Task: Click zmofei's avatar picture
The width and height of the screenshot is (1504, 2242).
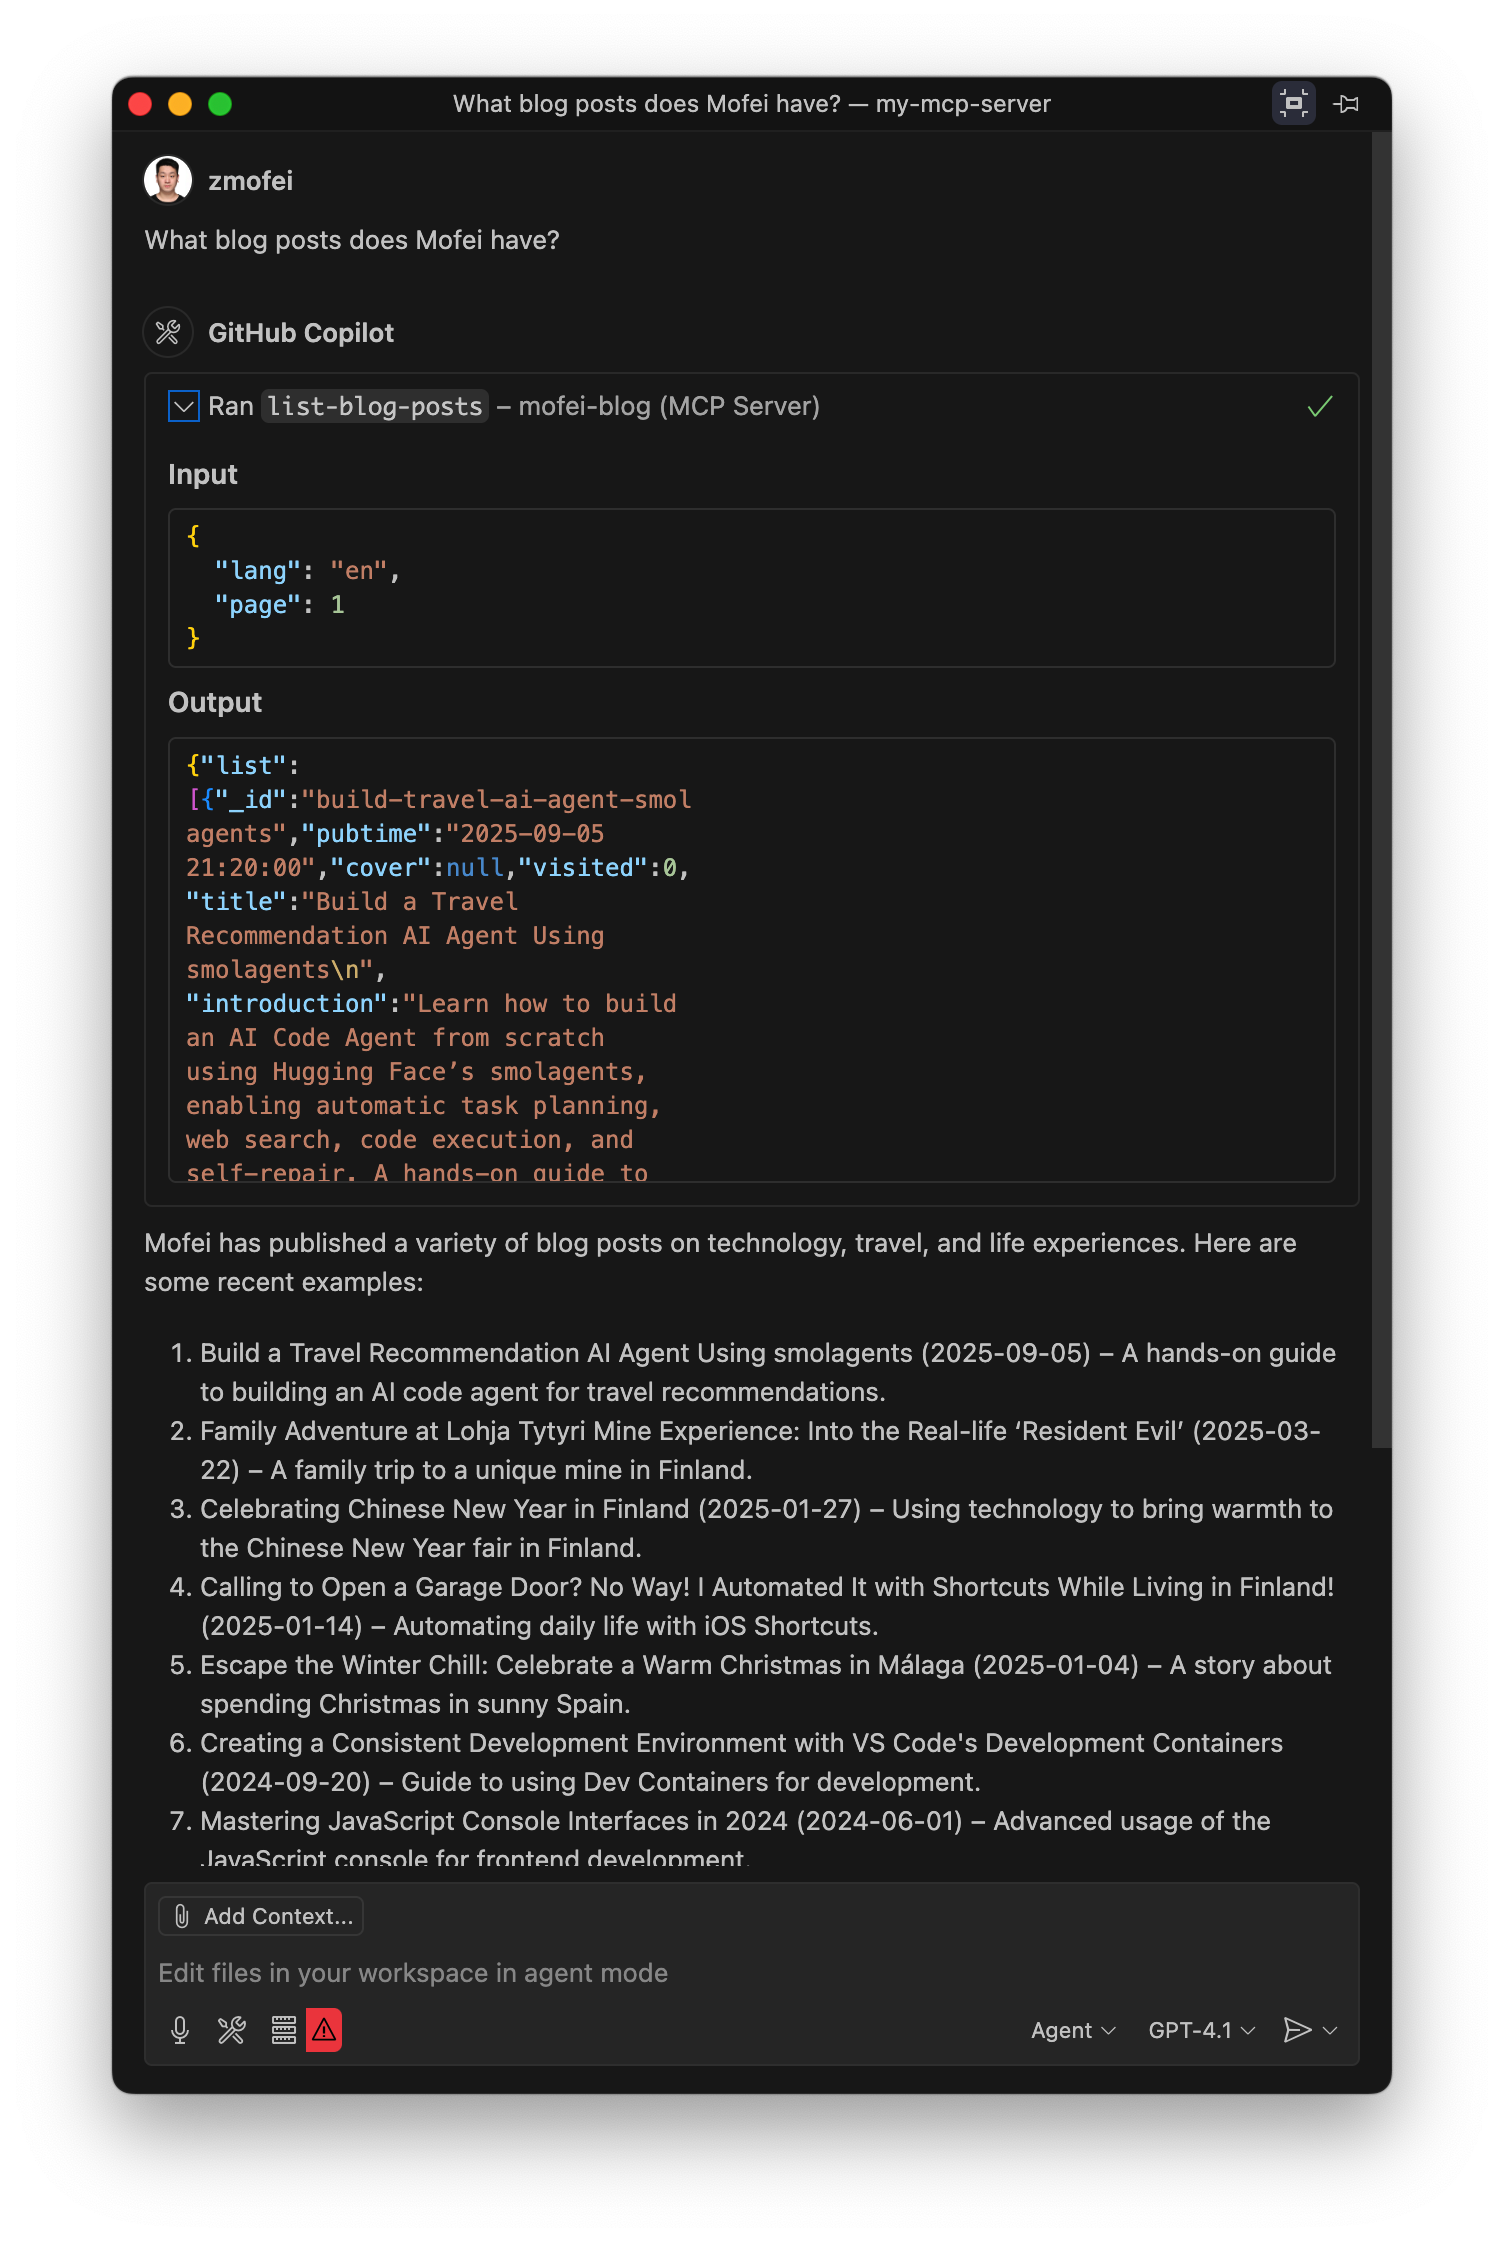Action: click(168, 180)
